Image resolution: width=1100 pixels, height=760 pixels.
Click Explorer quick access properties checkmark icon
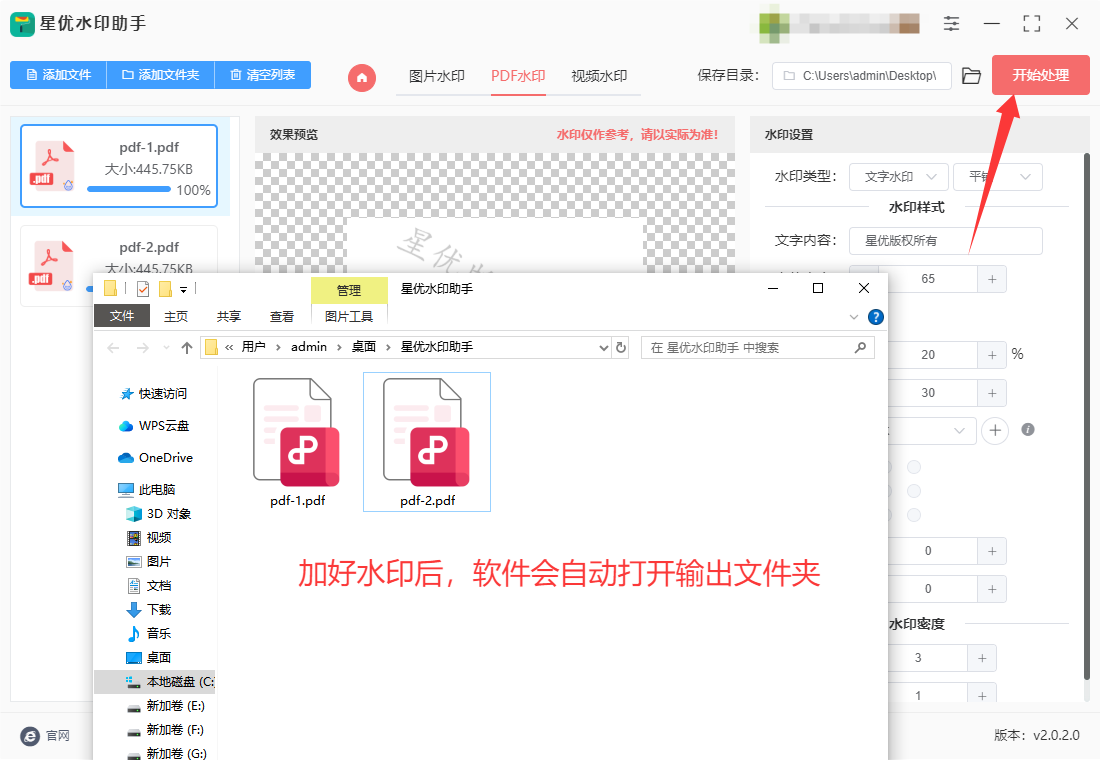click(143, 288)
